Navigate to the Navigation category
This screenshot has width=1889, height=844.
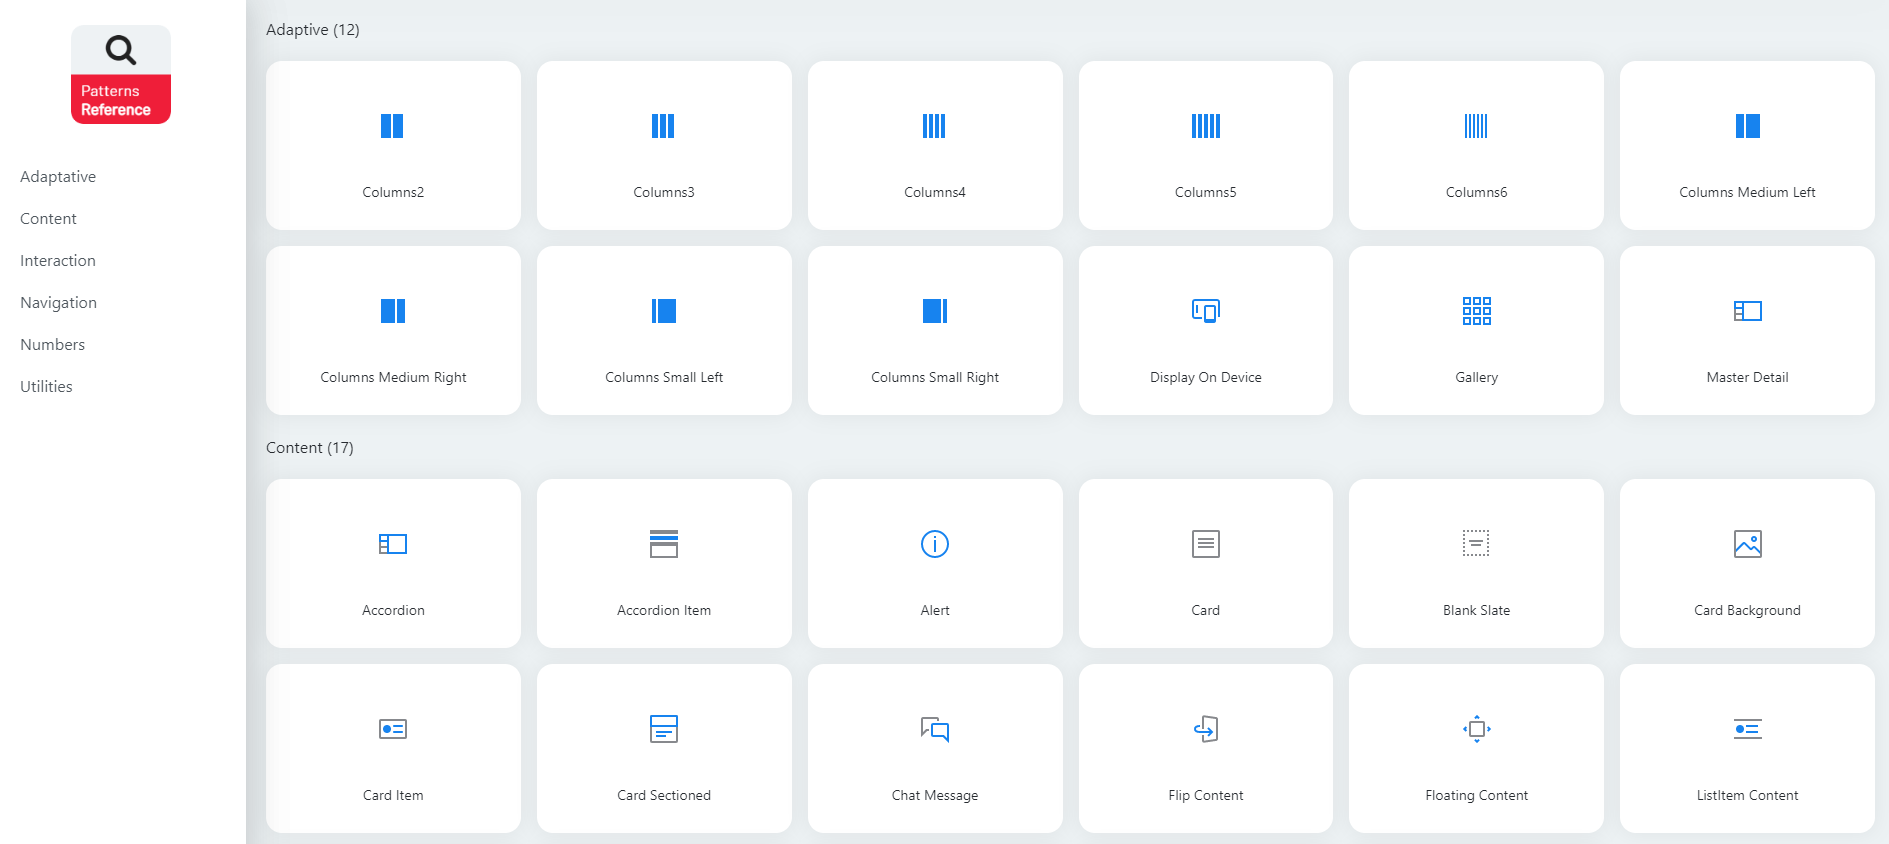(58, 303)
